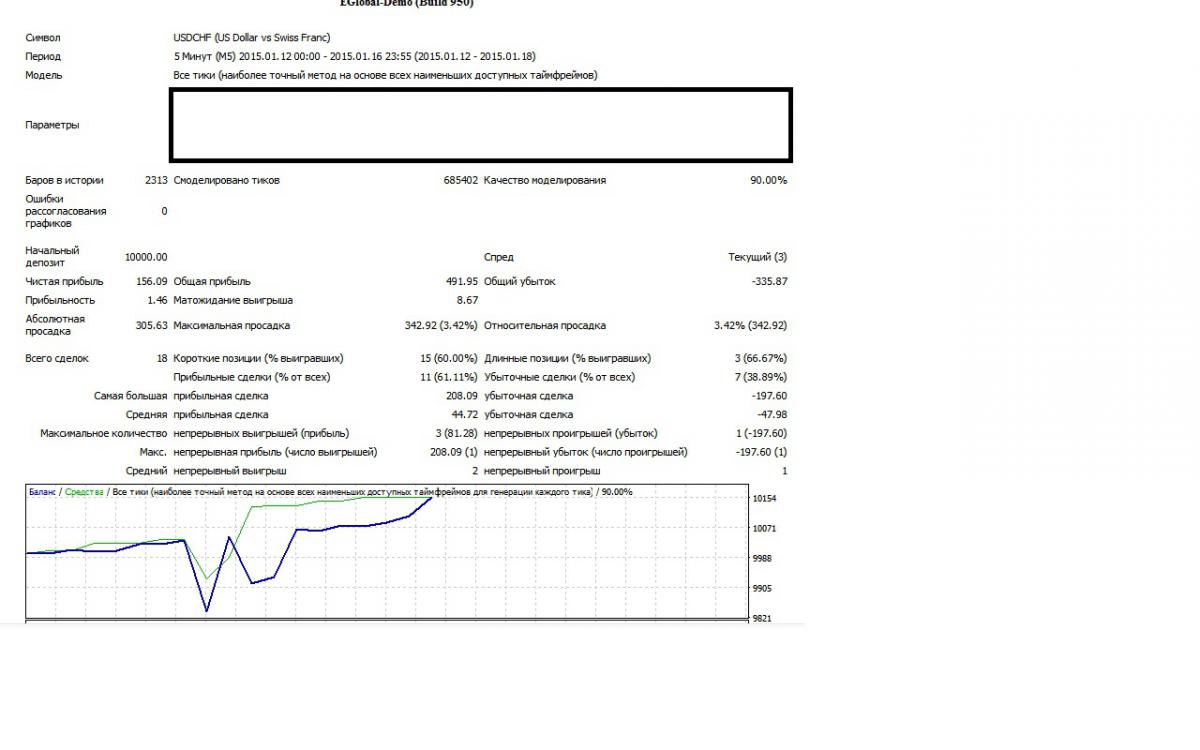Image resolution: width=1200 pixels, height=750 pixels.
Task: Click the "Всего сделок" label
Action: click(x=57, y=358)
